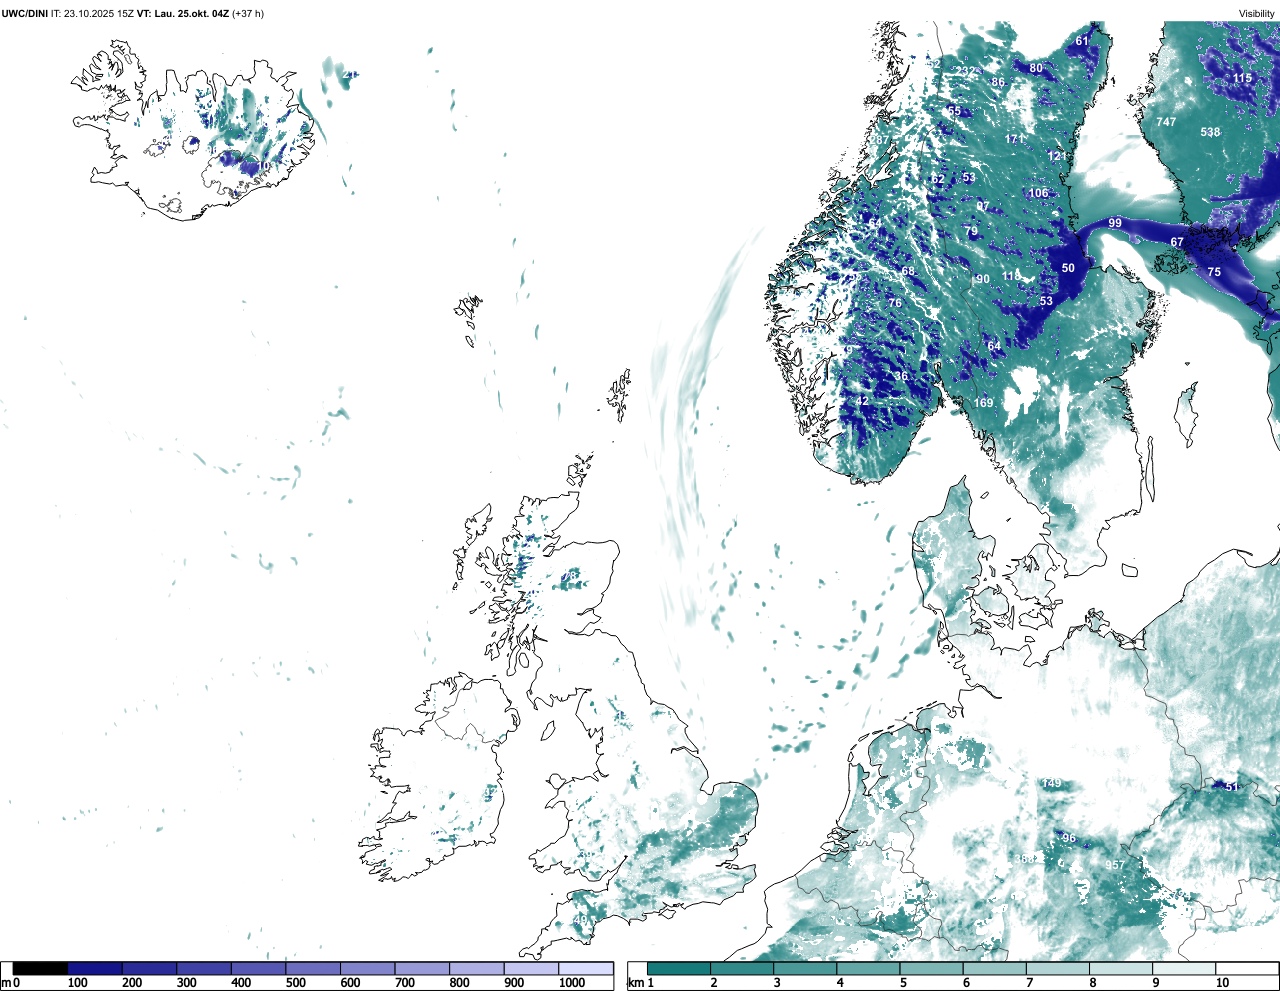The height and width of the screenshot is (991, 1280).
Task: Click the '36' value in Norway
Action: point(901,377)
